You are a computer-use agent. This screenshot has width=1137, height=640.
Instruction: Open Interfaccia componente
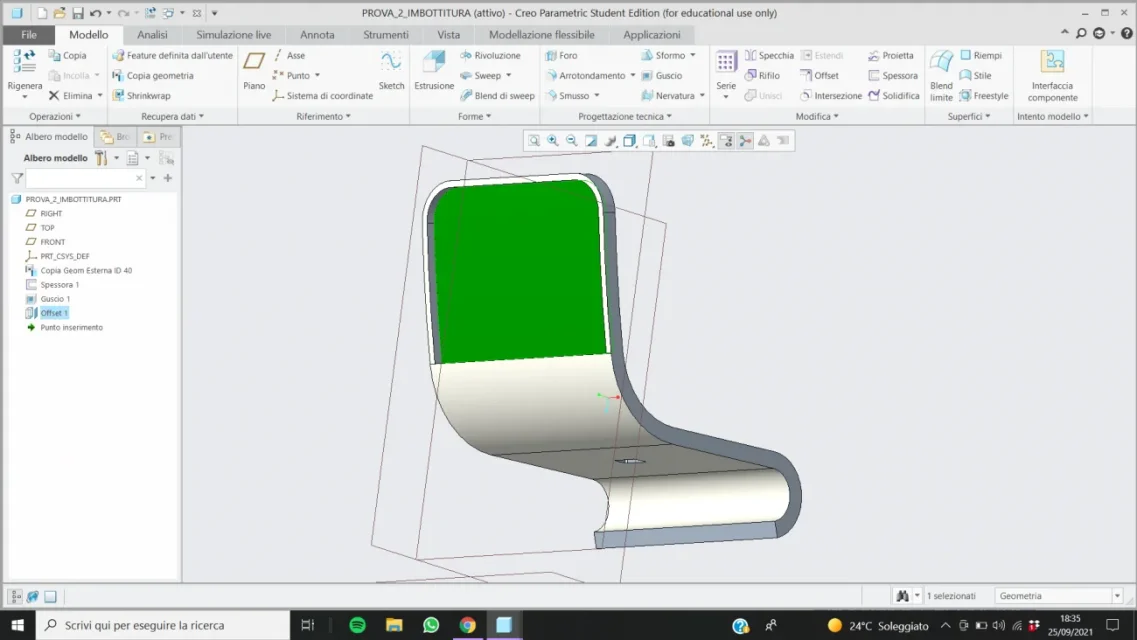pos(1052,75)
